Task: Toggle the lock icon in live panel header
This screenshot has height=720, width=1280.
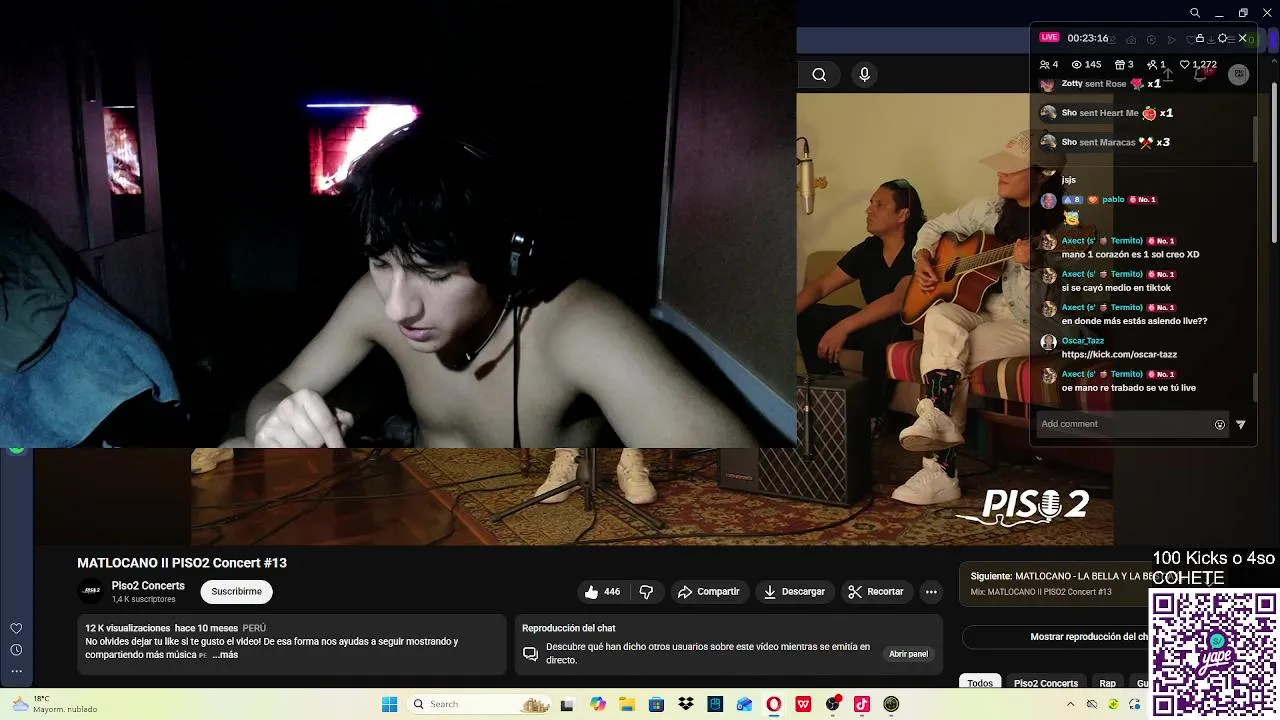Action: click(1200, 38)
